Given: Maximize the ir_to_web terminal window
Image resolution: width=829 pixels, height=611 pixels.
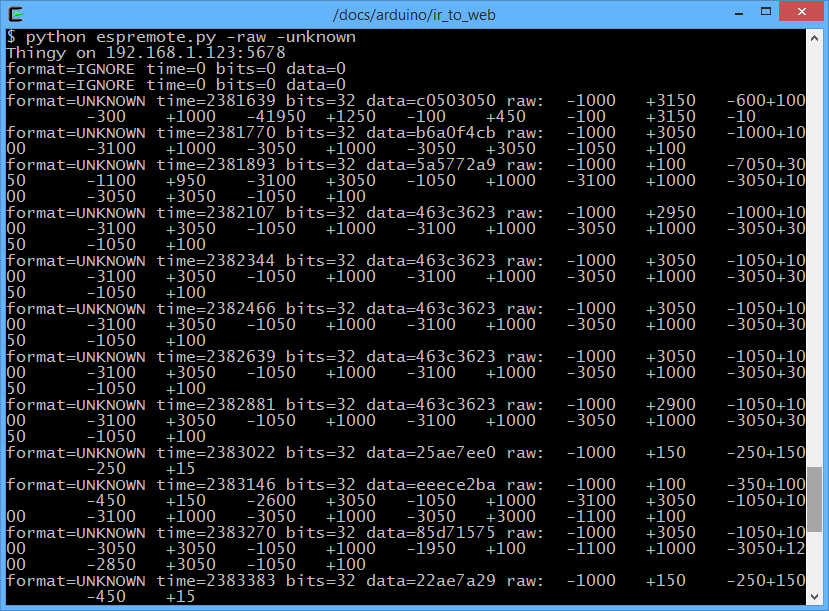Looking at the screenshot, I should click(766, 12).
